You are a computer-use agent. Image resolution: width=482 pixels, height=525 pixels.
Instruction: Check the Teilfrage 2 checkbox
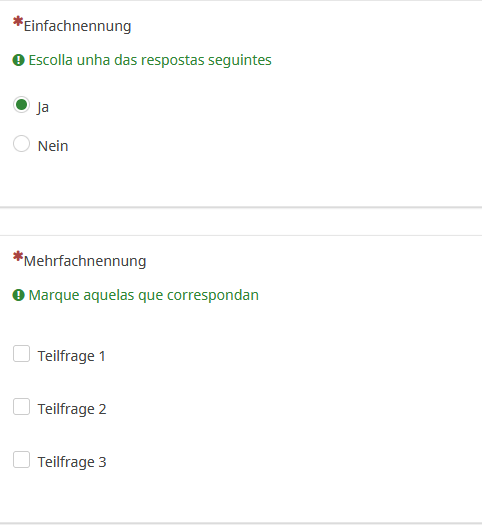(x=21, y=407)
